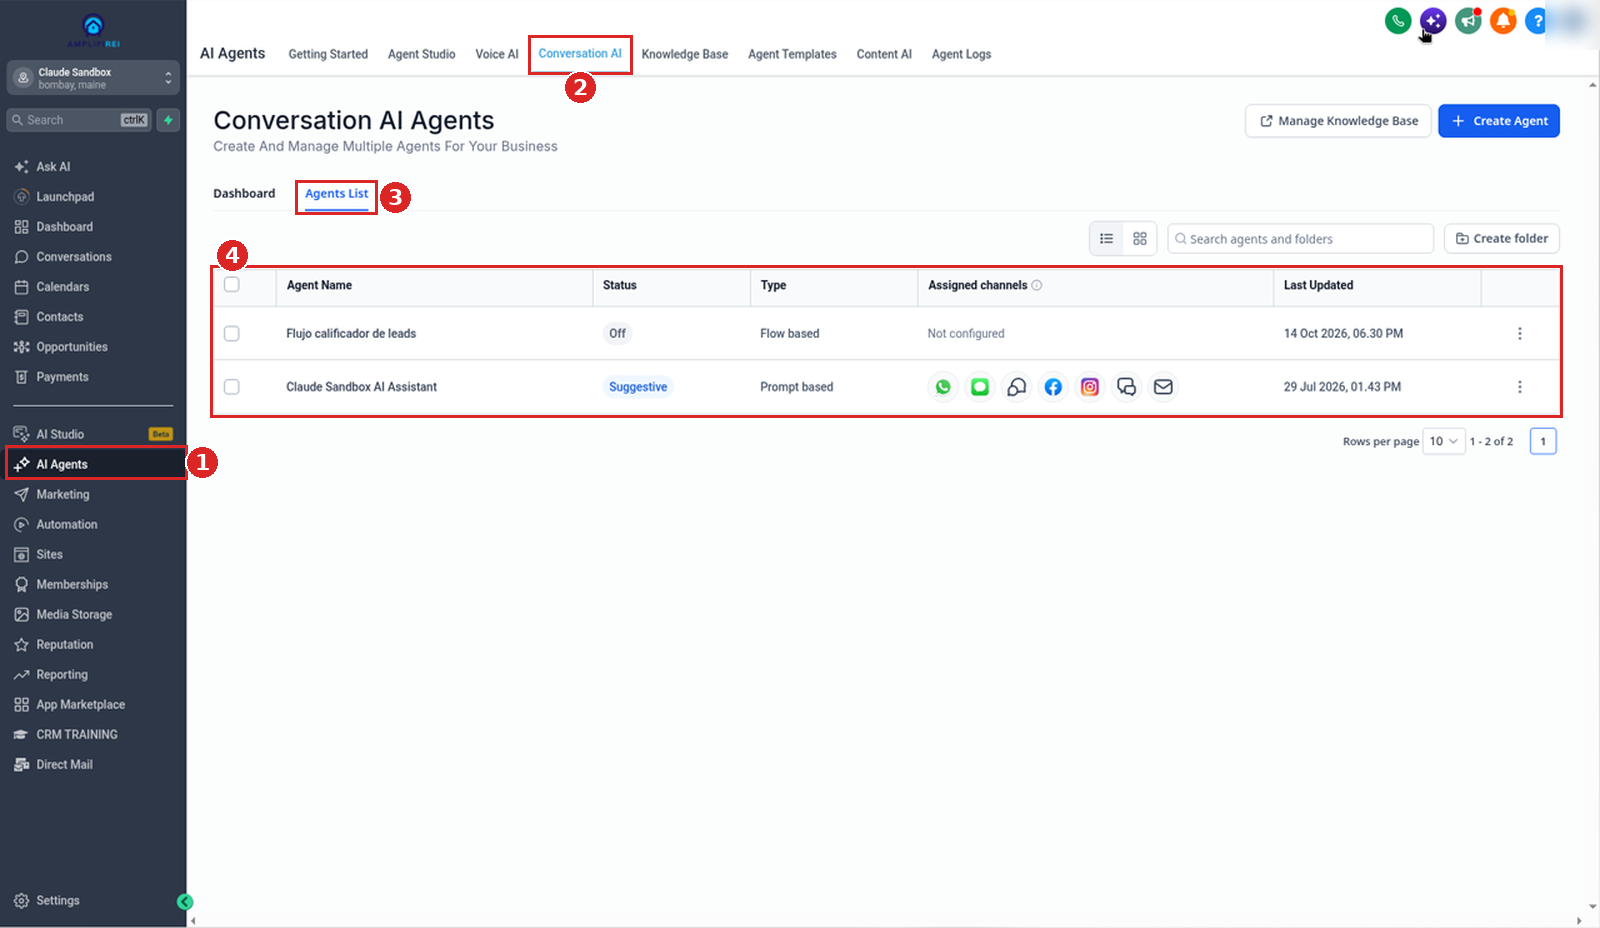This screenshot has height=928, width=1600.
Task: Open the rows per page dropdown
Action: tap(1444, 442)
